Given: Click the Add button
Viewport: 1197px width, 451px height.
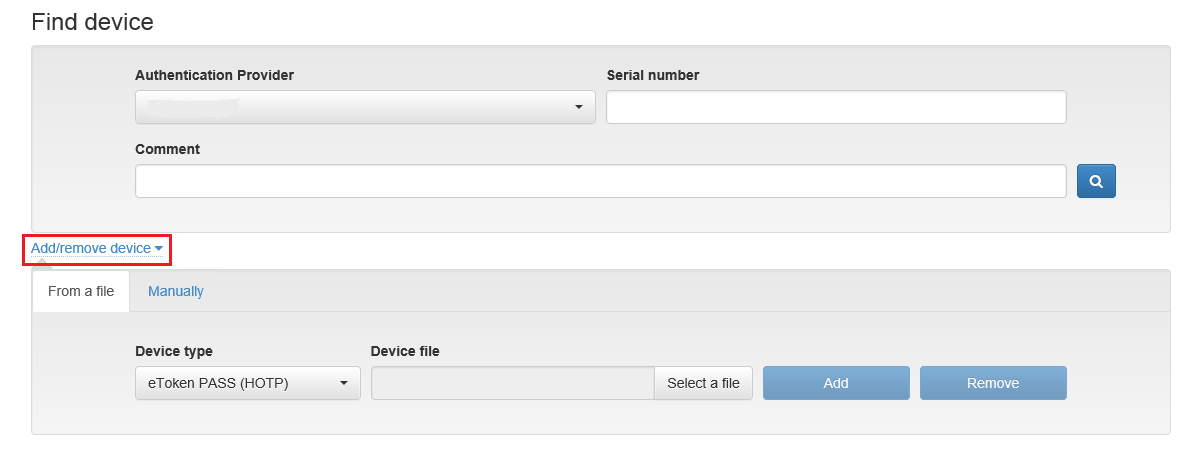Looking at the screenshot, I should (836, 383).
